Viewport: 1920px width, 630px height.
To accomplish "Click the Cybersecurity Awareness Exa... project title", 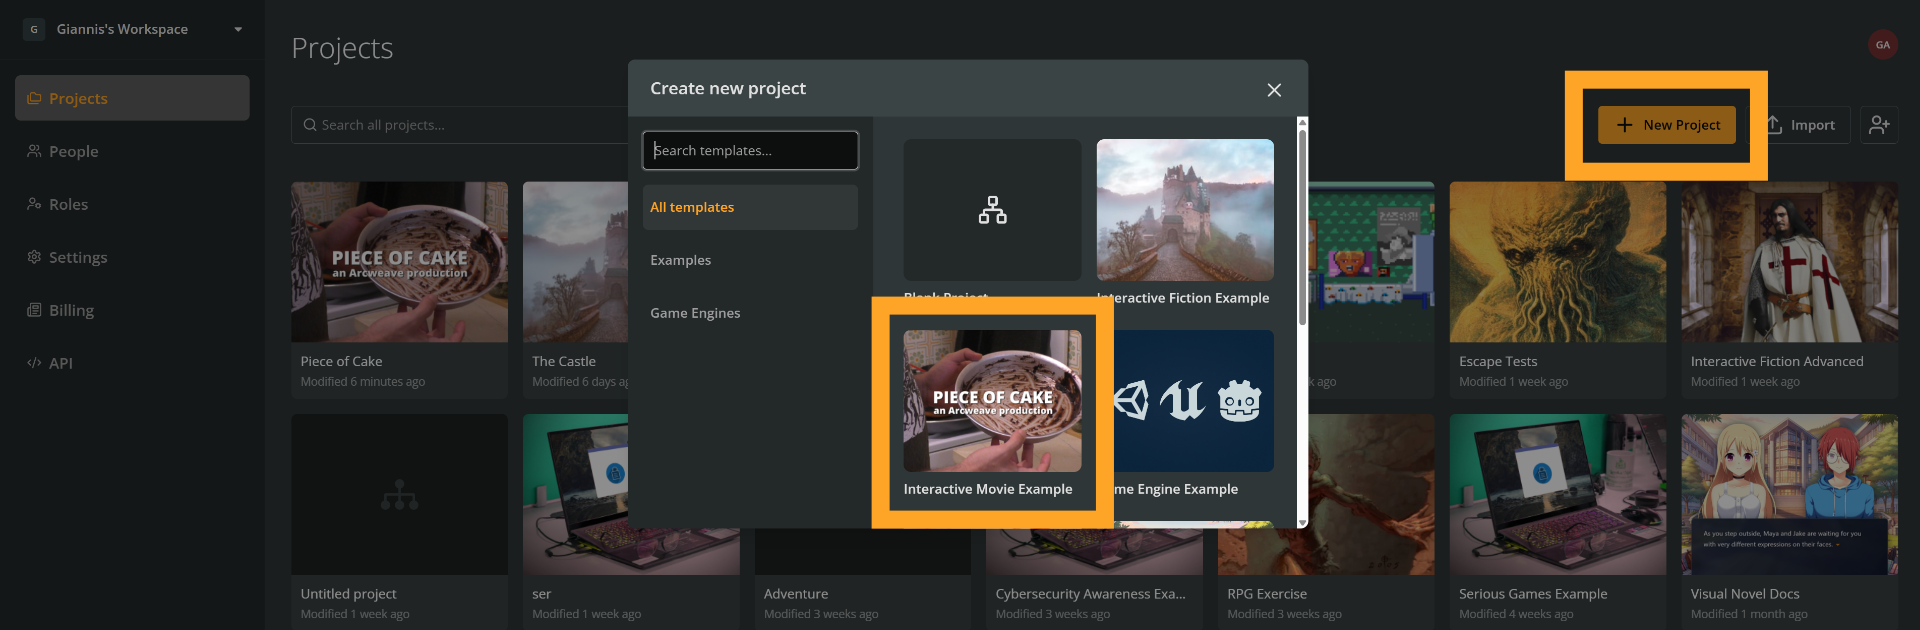I will [x=1090, y=594].
